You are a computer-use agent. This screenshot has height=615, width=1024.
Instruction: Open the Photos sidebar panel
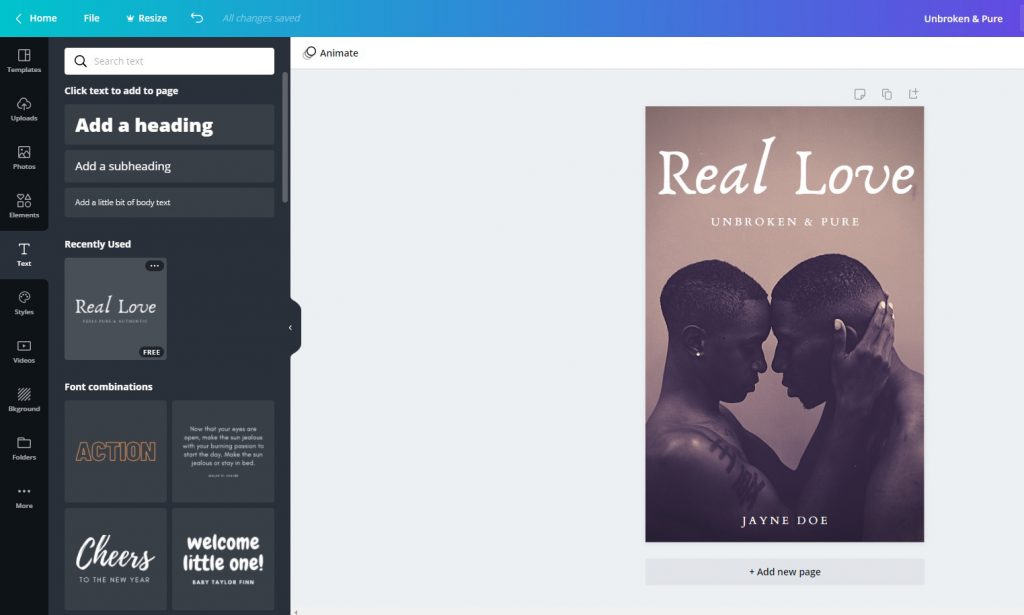coord(24,157)
